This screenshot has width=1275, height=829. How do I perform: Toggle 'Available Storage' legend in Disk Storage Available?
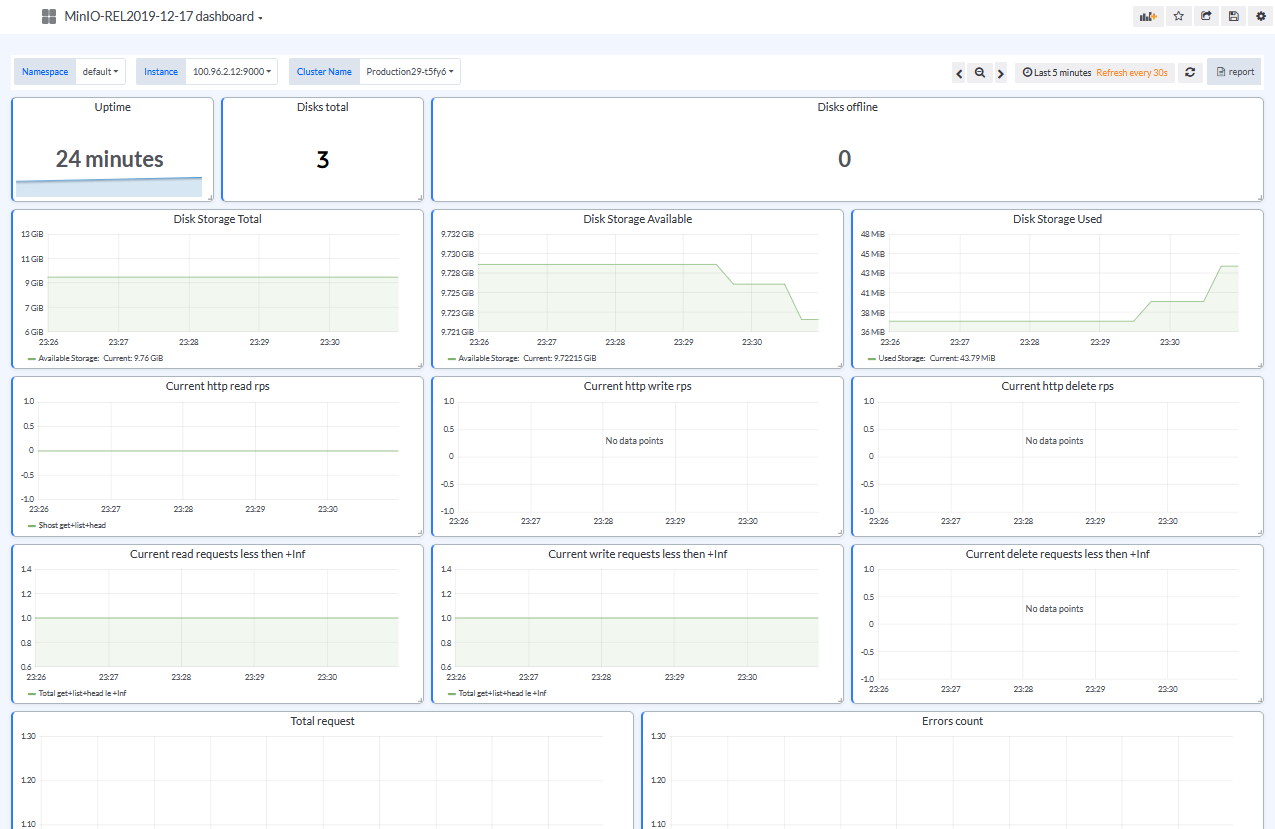489,358
